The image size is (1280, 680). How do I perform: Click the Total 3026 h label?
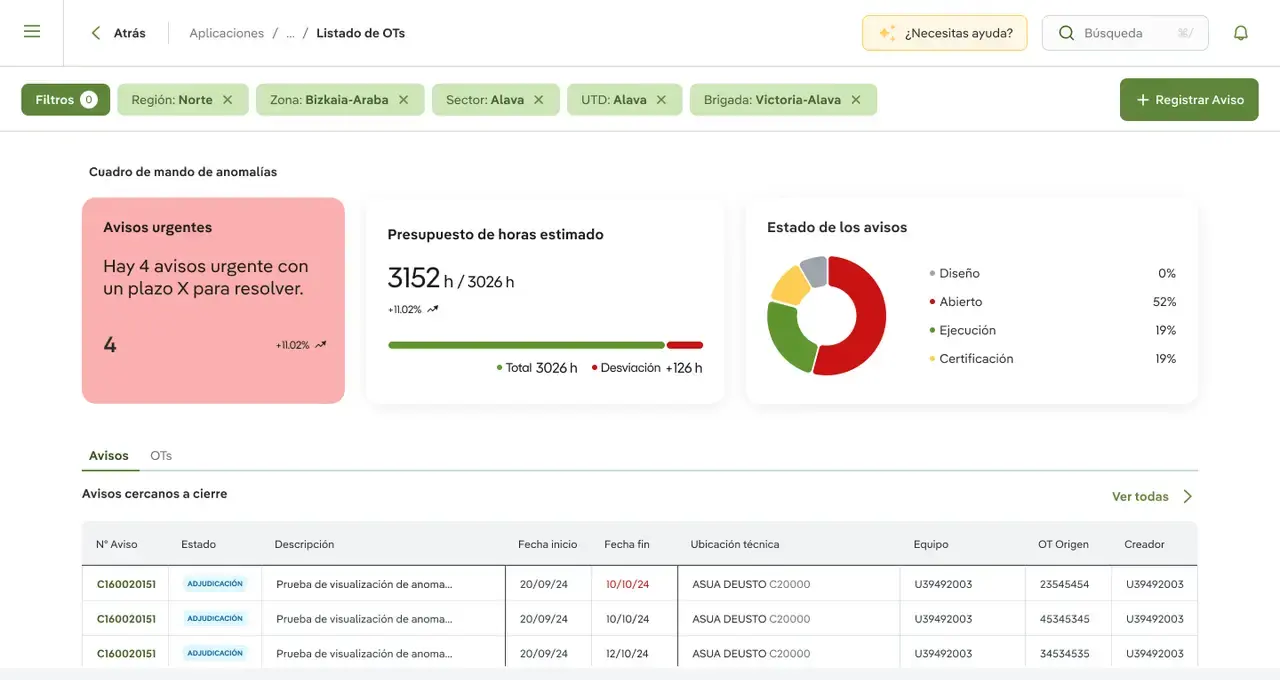(537, 368)
